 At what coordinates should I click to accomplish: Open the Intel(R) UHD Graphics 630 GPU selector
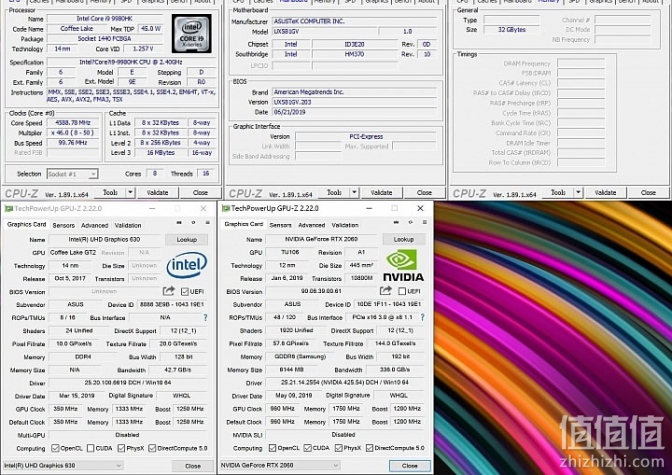click(x=63, y=465)
